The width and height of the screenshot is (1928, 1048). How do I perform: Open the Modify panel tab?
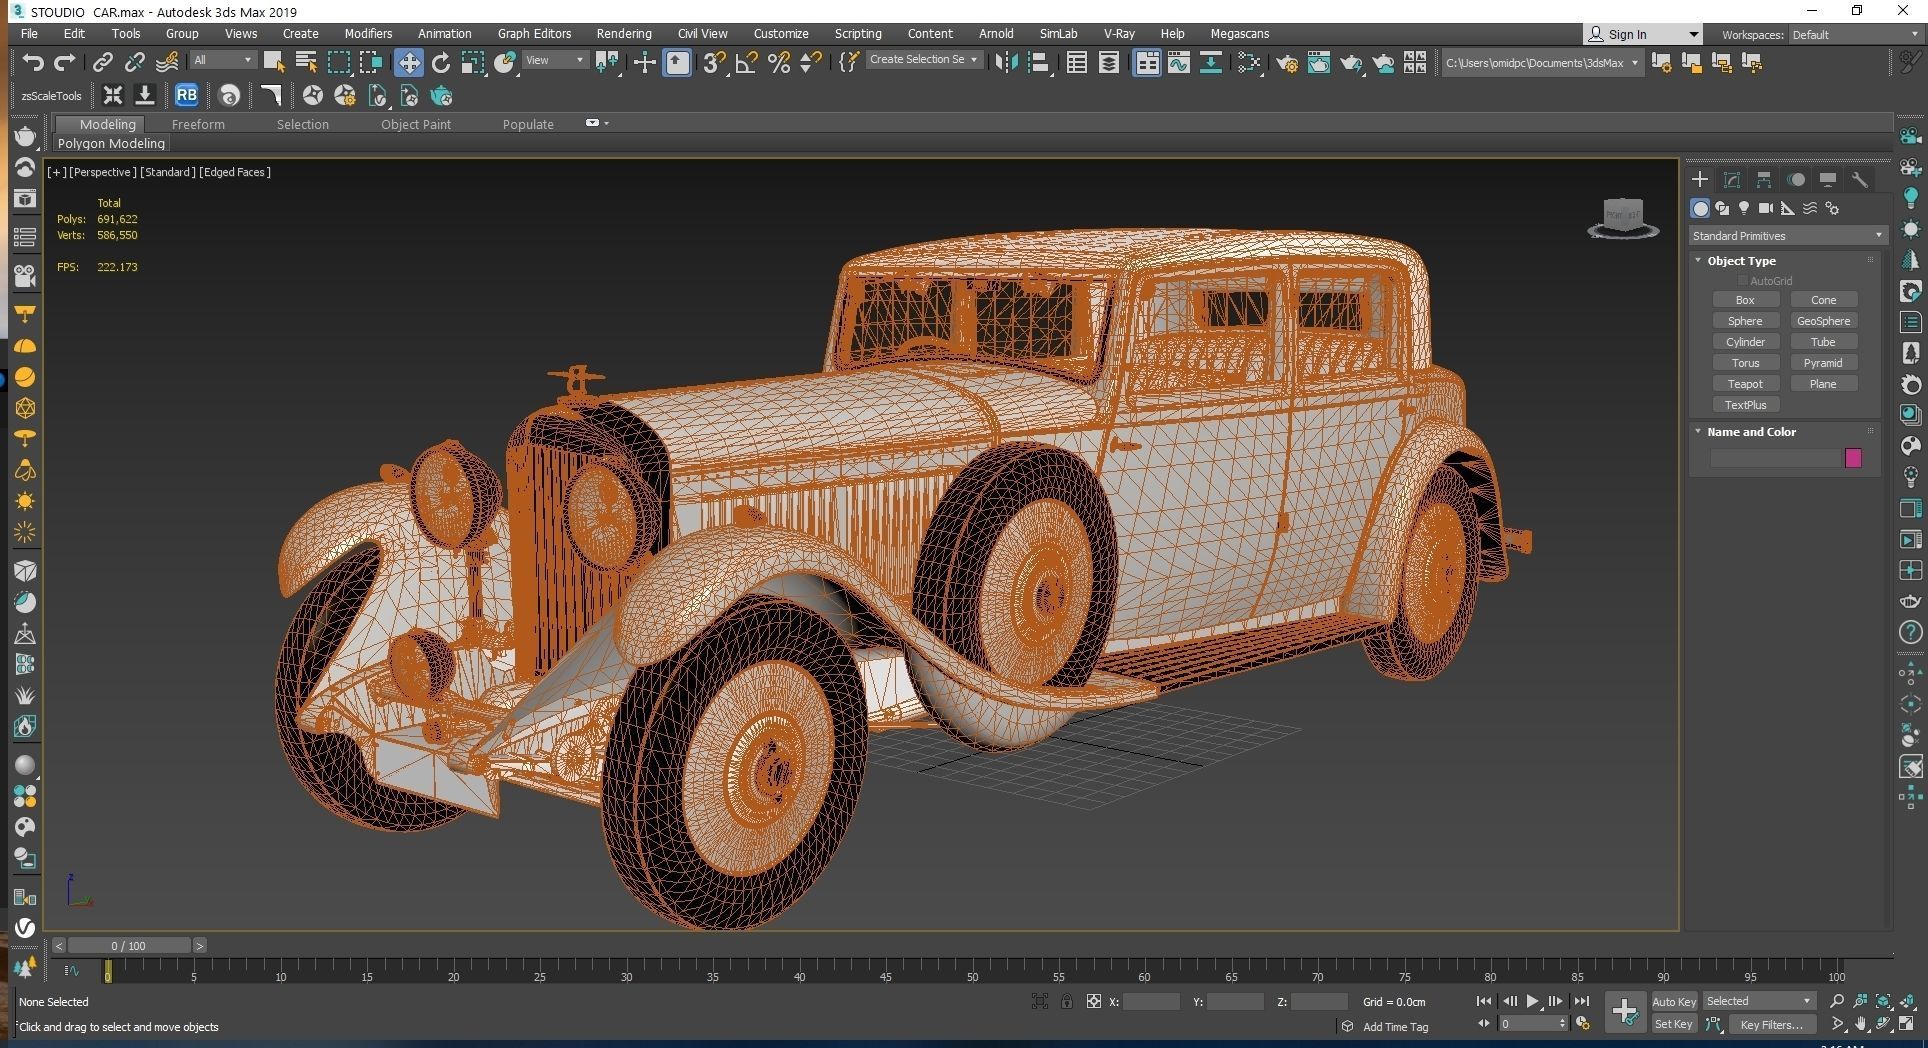(x=1732, y=180)
